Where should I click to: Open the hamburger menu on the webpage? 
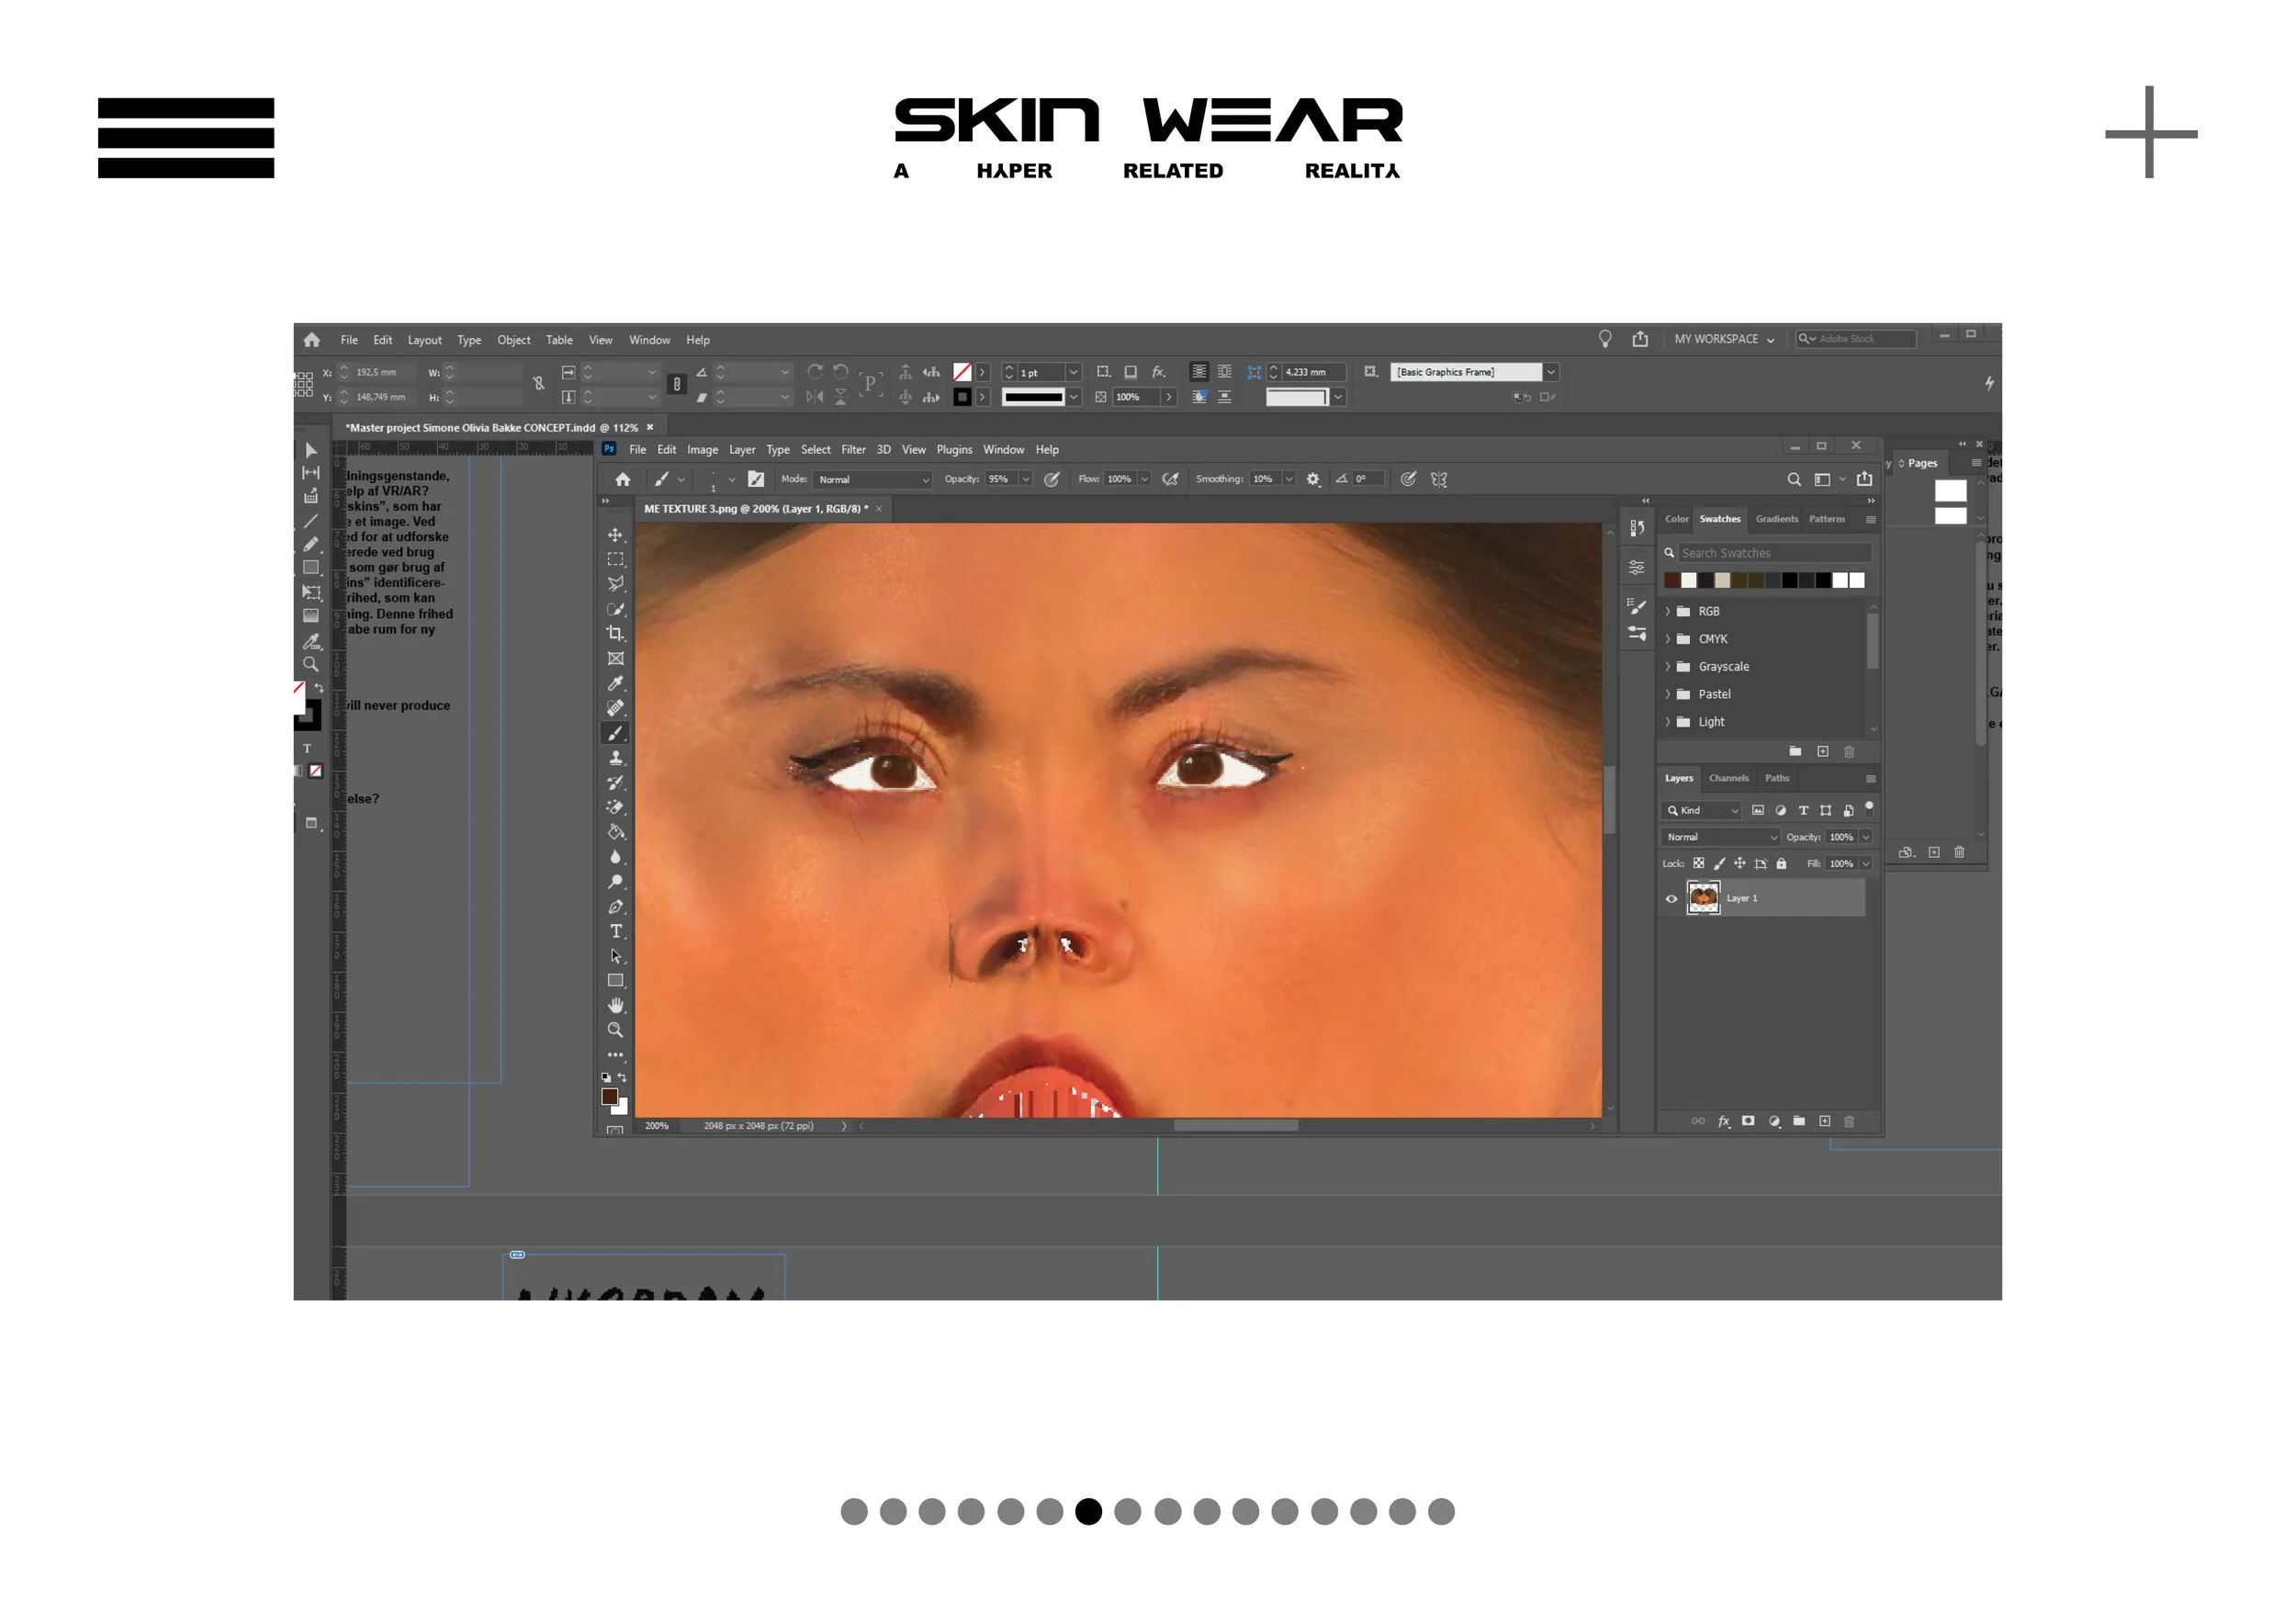[186, 138]
